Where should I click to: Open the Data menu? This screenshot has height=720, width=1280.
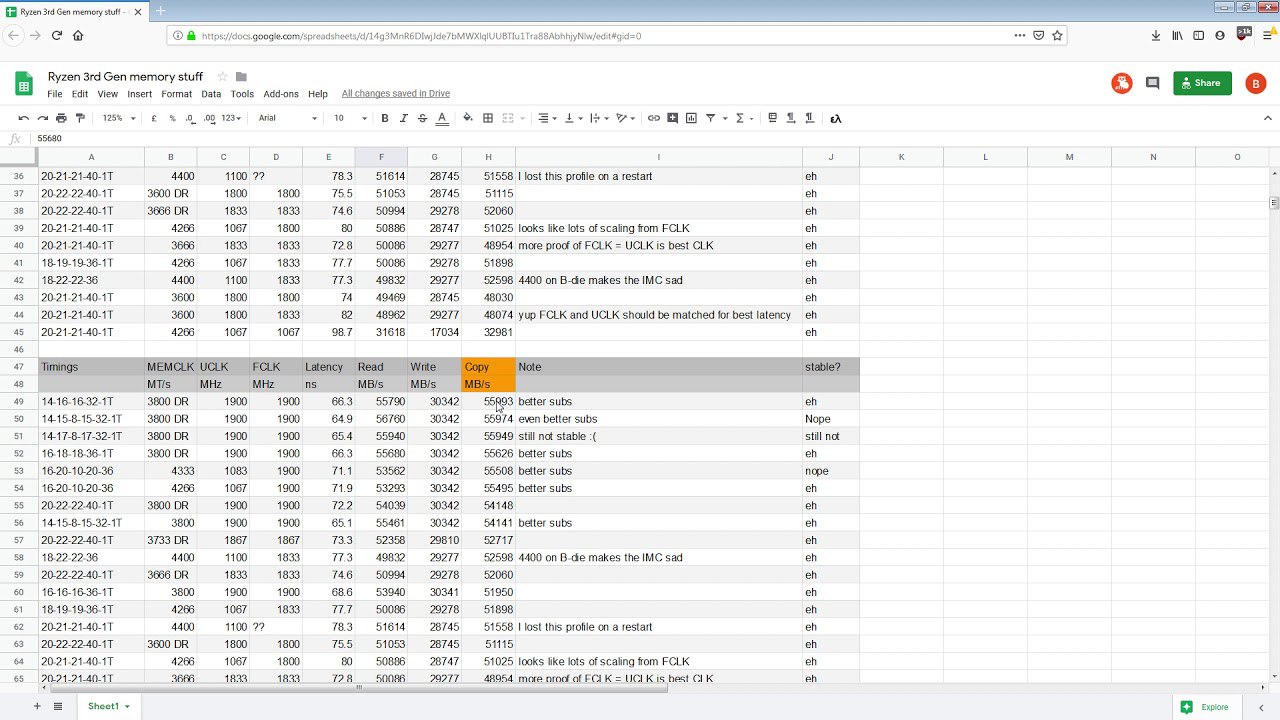[x=211, y=94]
